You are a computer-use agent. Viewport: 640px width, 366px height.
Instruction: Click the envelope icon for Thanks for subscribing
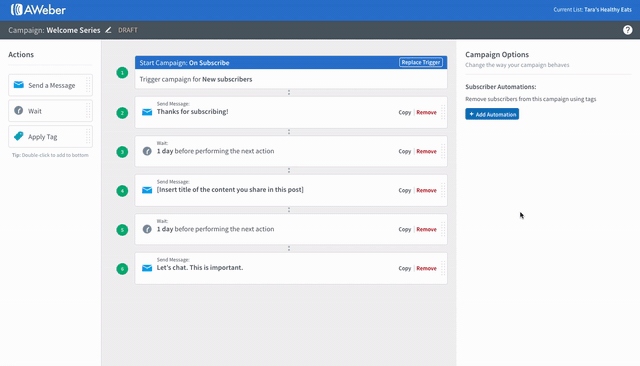(x=147, y=112)
